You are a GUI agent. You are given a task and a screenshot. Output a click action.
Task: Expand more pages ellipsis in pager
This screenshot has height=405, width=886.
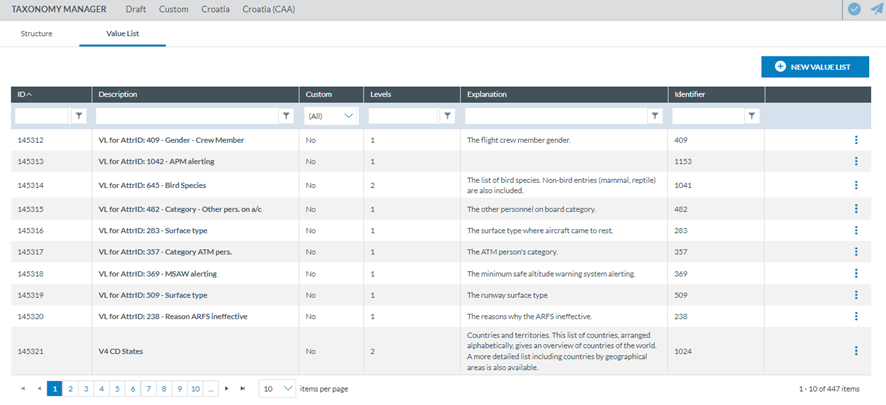(x=211, y=388)
